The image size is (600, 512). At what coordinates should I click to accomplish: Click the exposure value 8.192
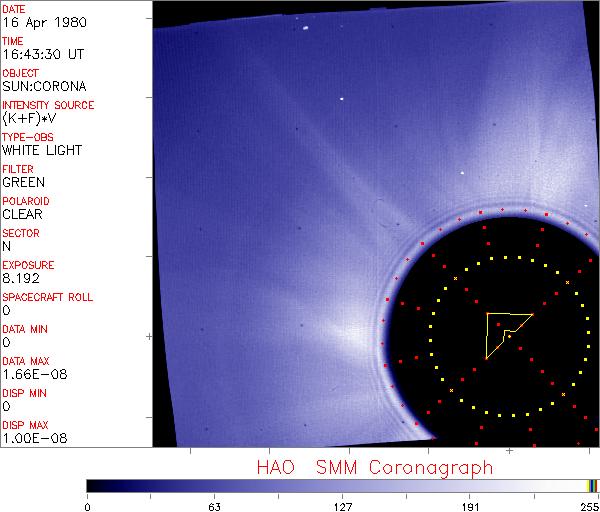[20, 278]
